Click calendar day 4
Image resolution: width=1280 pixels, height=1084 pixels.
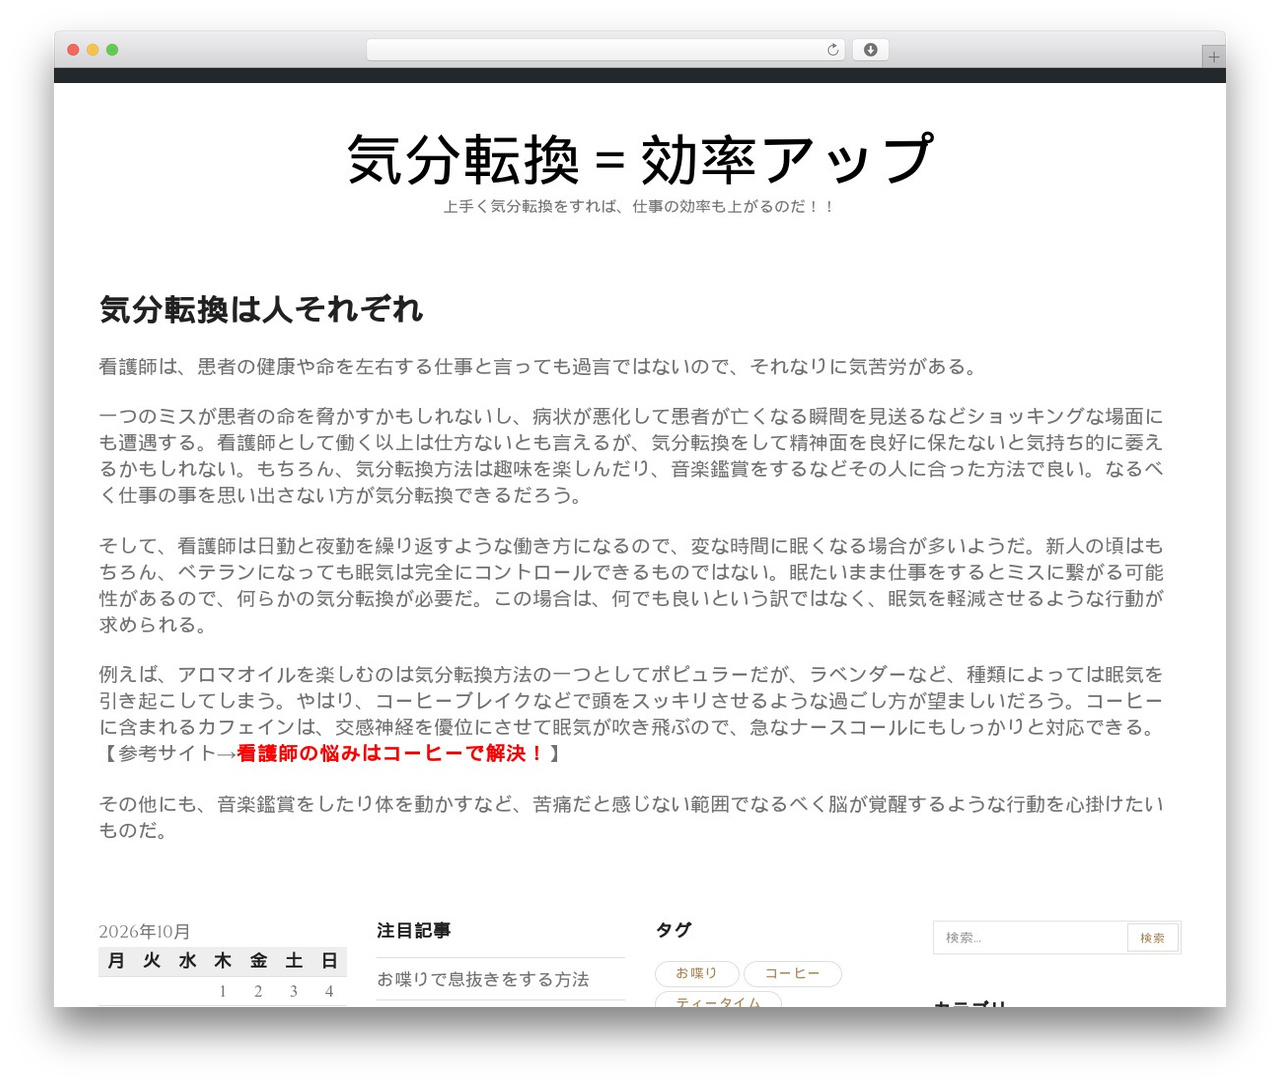[x=329, y=992]
